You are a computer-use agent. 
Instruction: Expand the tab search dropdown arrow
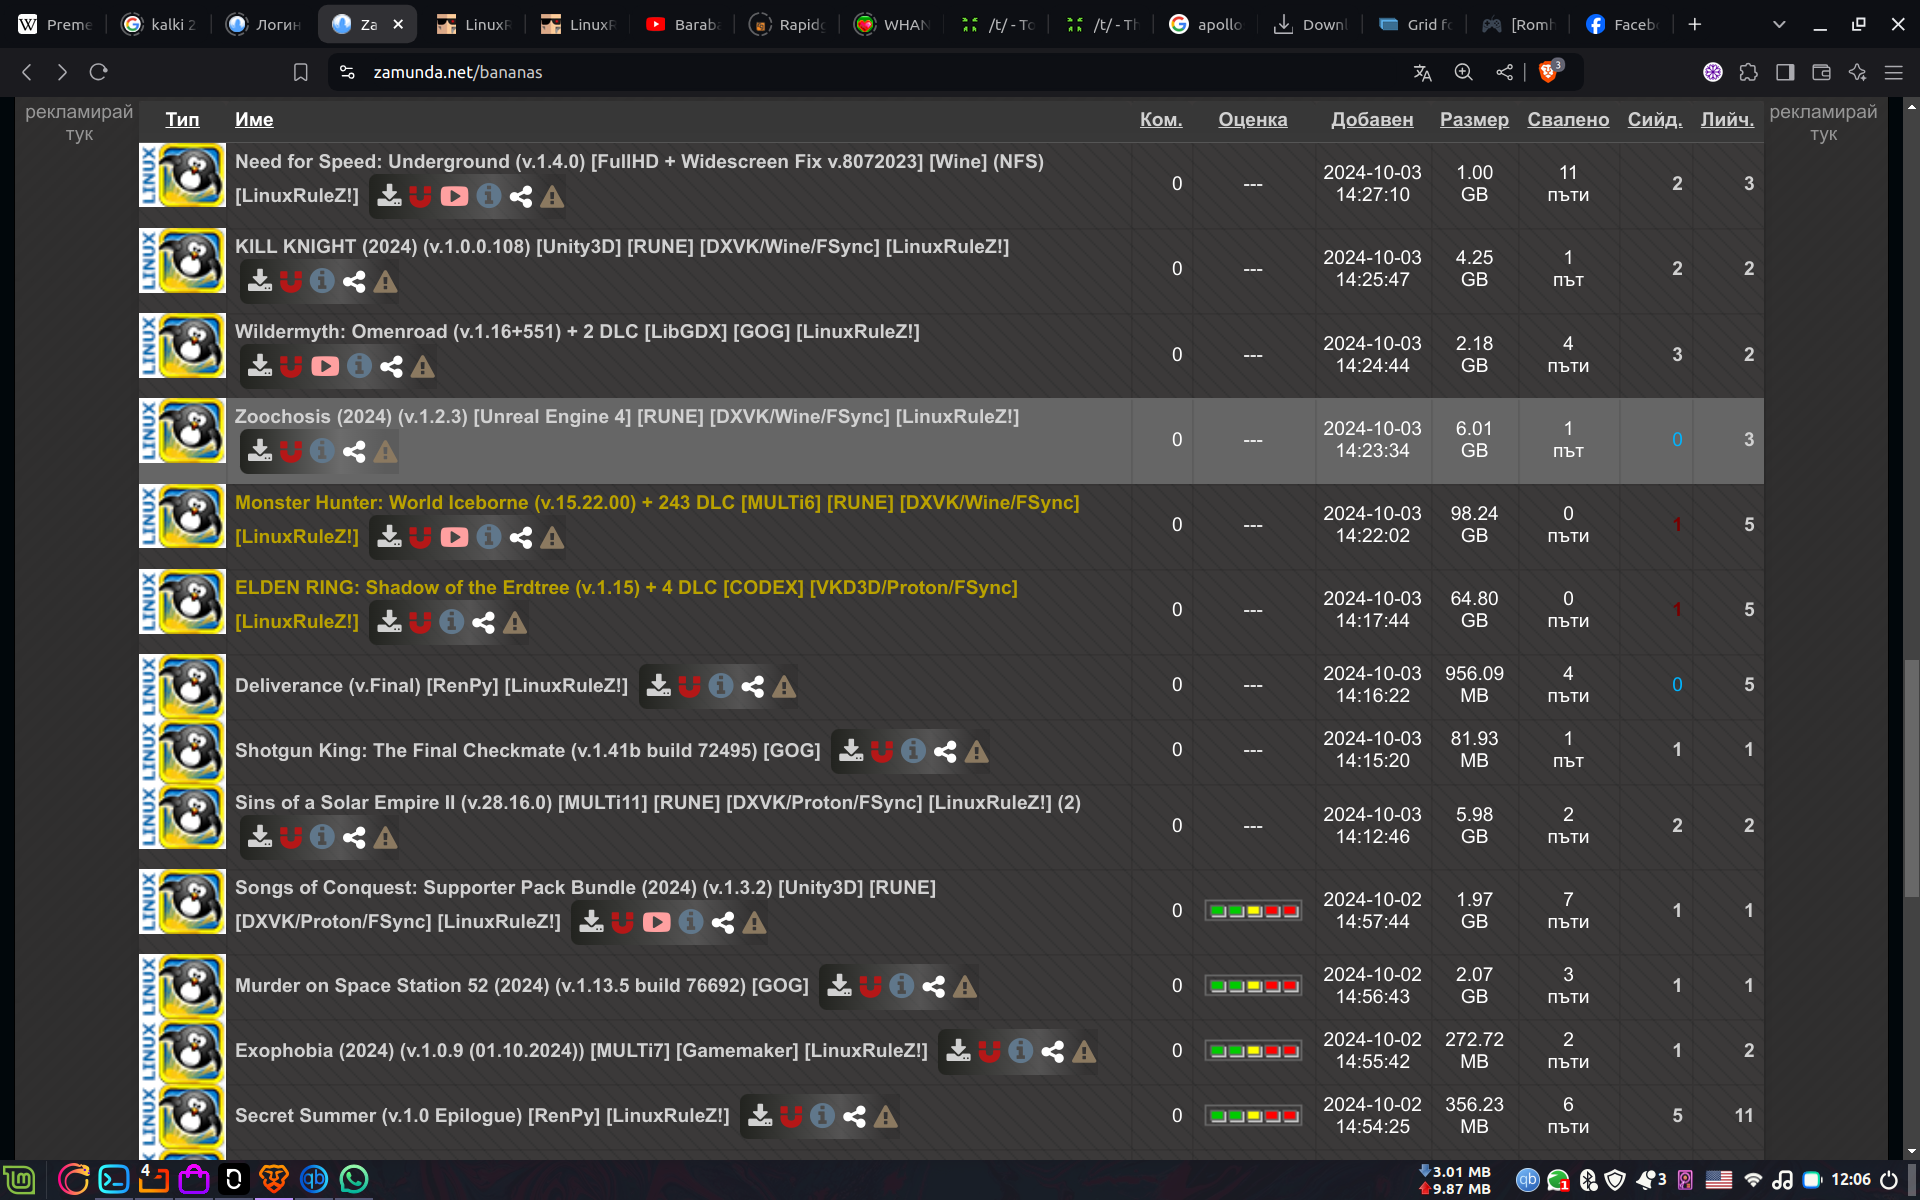(x=1779, y=24)
